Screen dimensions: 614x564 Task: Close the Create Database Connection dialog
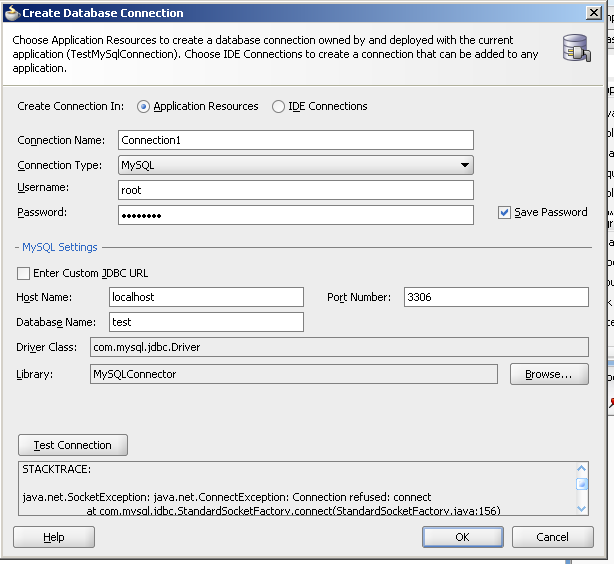point(594,12)
